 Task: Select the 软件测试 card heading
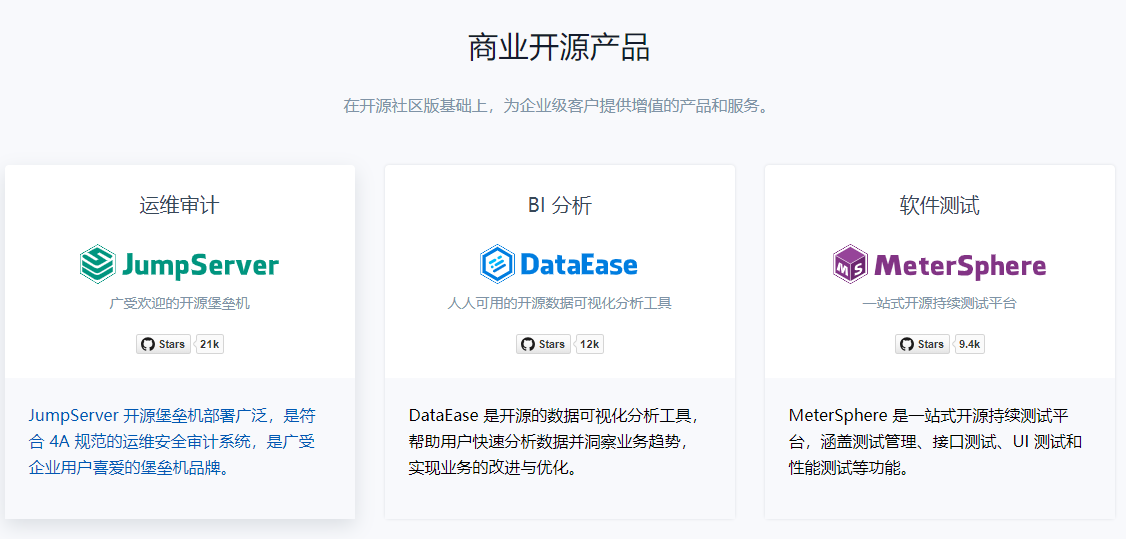pos(939,206)
